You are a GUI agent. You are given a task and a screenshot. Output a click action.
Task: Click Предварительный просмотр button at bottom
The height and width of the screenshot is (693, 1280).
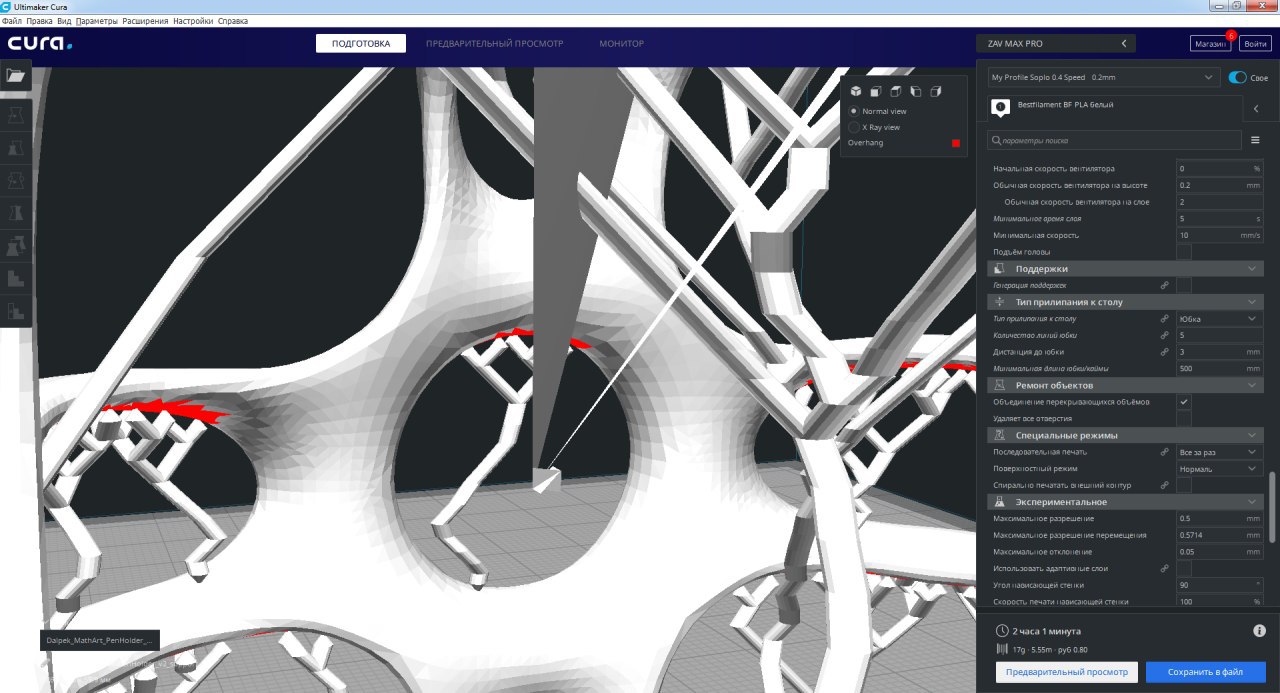(x=1066, y=672)
